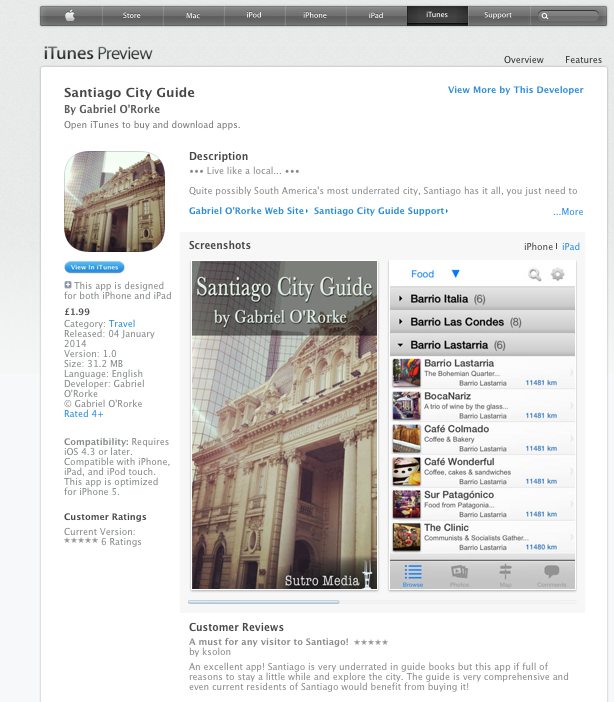Click 'Released: 04 January 2014' text

pos(109,339)
